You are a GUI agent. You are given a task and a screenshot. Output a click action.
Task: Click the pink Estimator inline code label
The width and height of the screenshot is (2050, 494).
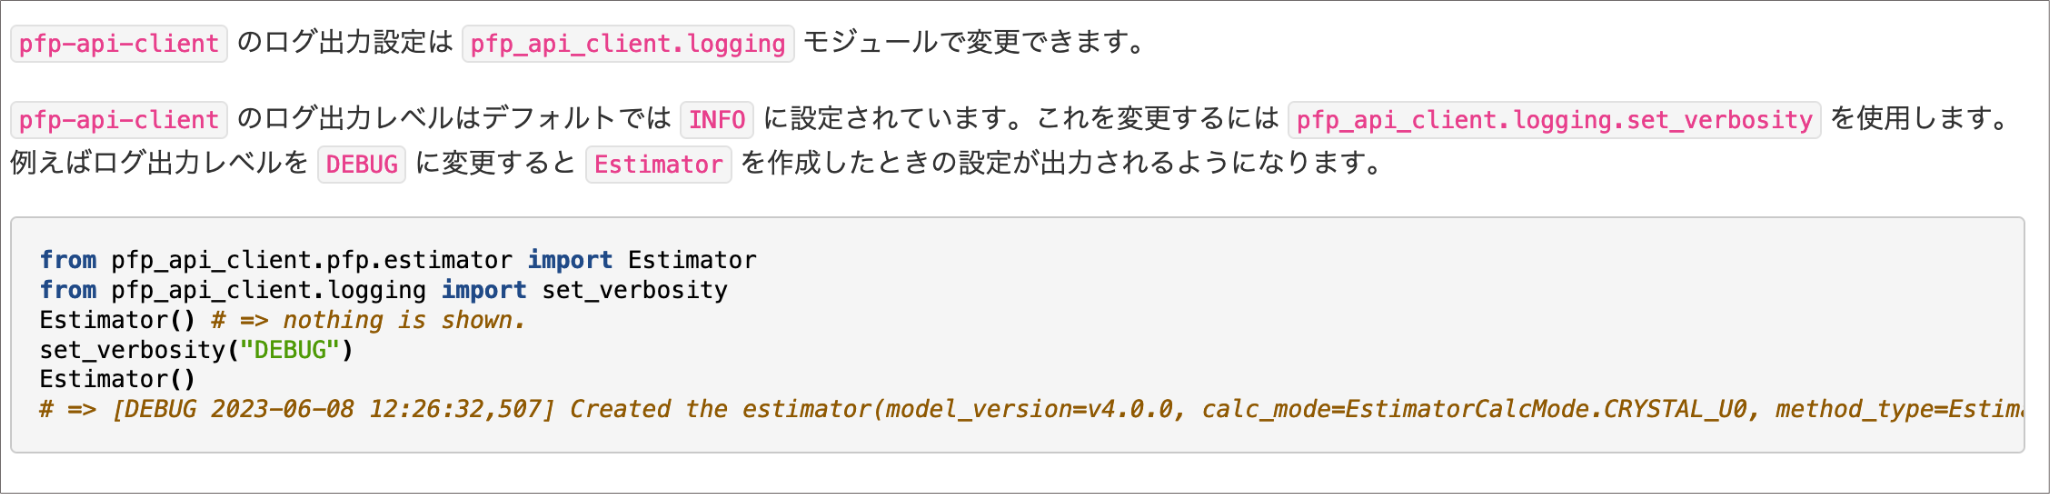[658, 165]
